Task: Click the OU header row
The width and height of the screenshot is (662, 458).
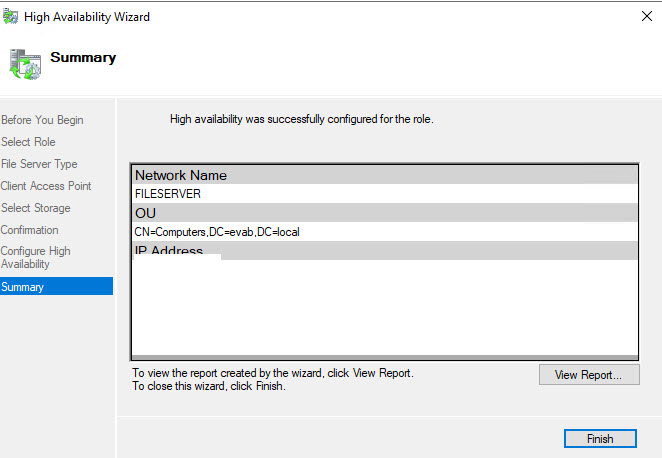Action: pyautogui.click(x=384, y=213)
